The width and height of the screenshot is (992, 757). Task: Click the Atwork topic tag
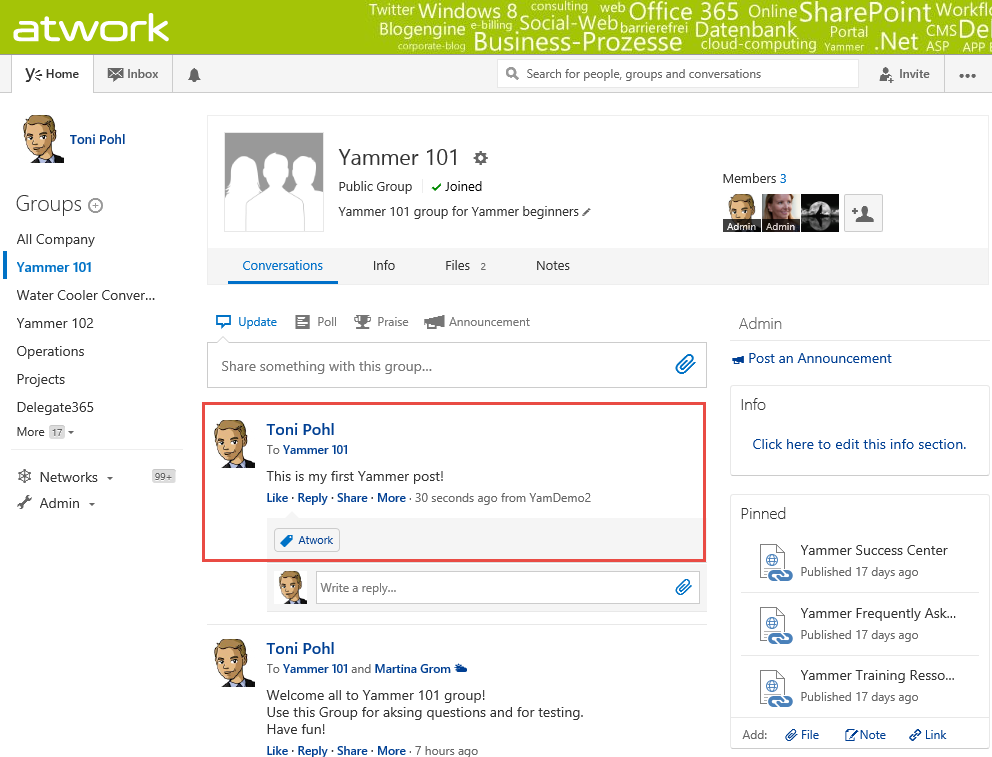click(307, 540)
